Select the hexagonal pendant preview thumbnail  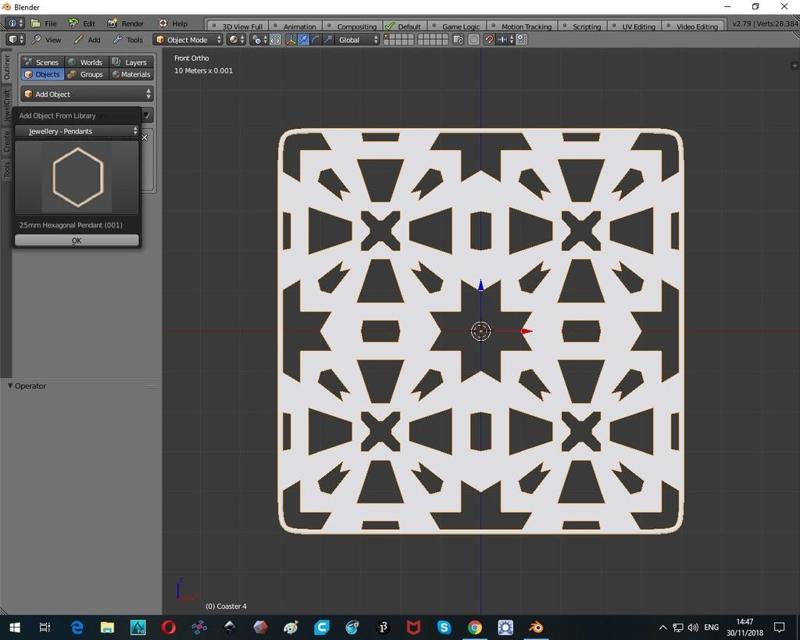[77, 177]
